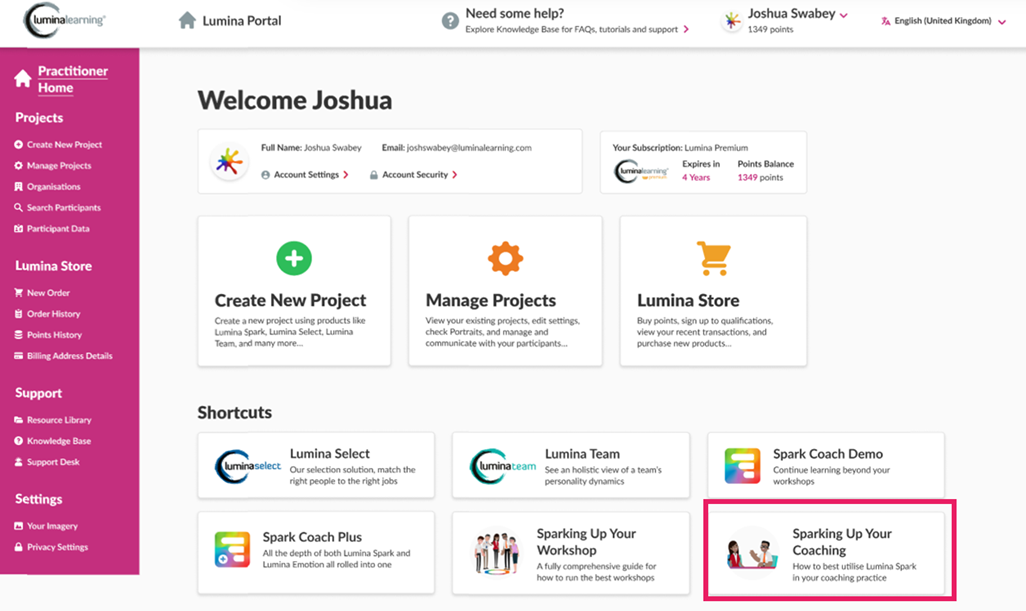Click the Points History coins icon

(18, 334)
